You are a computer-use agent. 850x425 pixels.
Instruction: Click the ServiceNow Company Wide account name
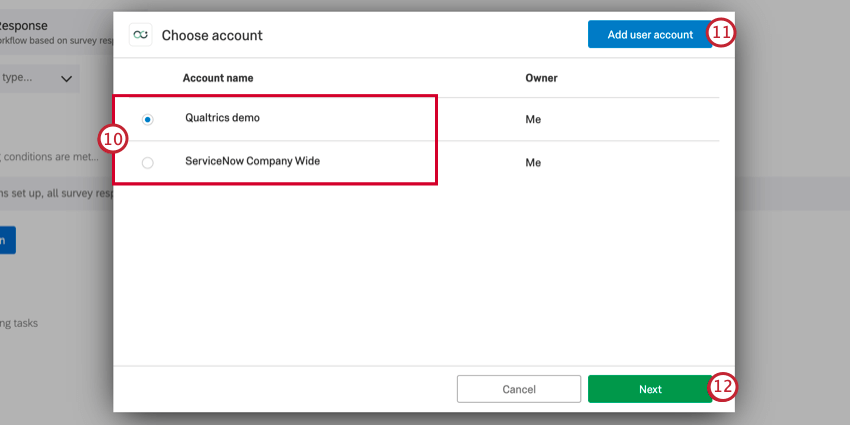pos(252,161)
